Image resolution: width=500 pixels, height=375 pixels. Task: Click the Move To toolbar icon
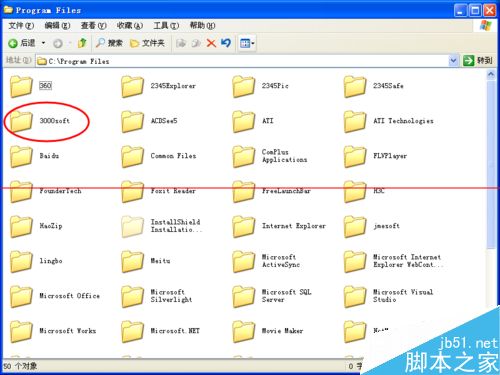181,43
